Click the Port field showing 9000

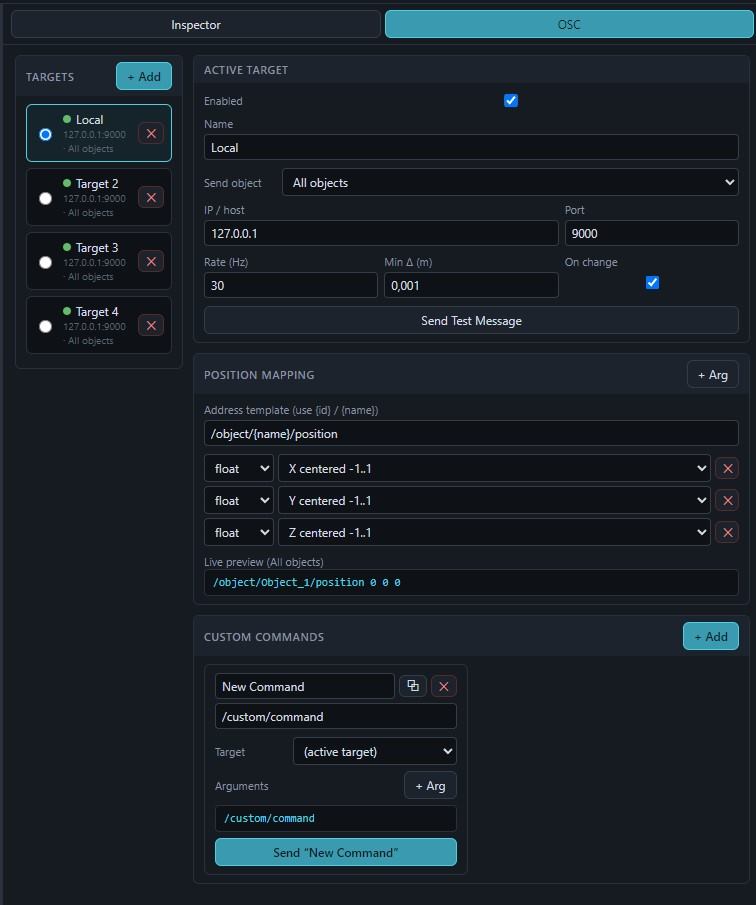(x=652, y=233)
